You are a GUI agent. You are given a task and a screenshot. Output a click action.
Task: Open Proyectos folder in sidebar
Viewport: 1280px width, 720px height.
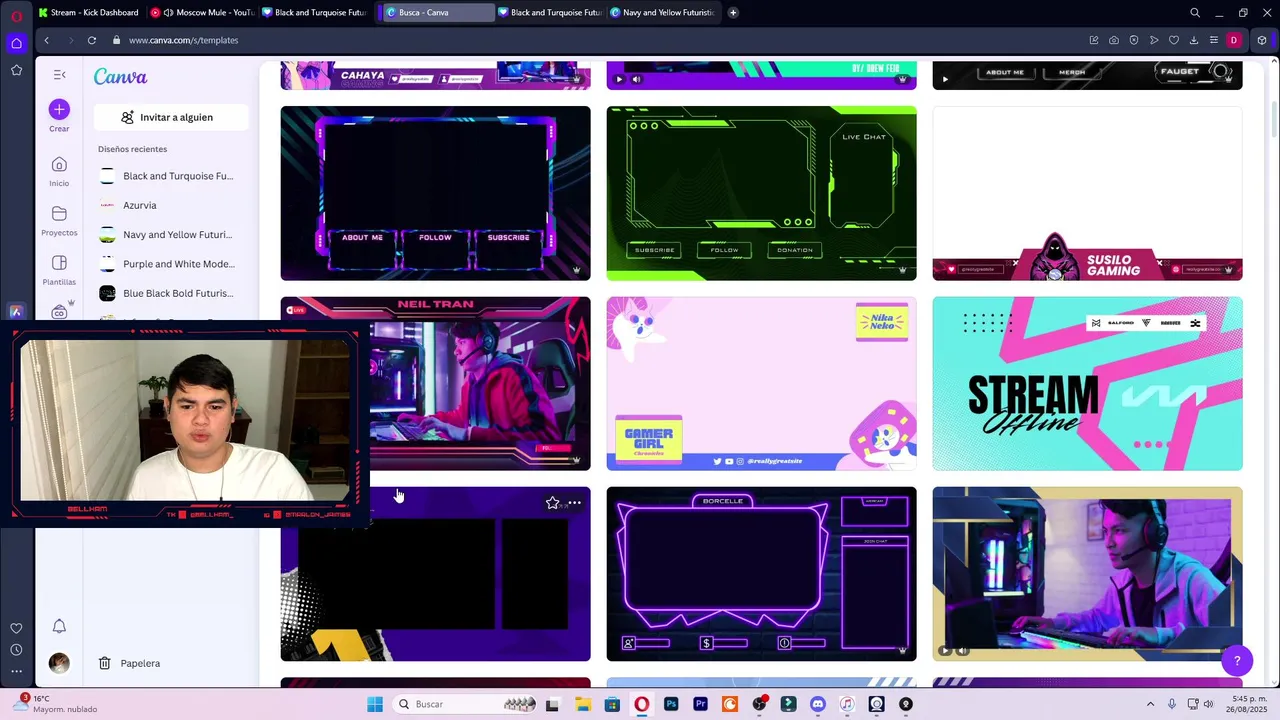point(59,220)
